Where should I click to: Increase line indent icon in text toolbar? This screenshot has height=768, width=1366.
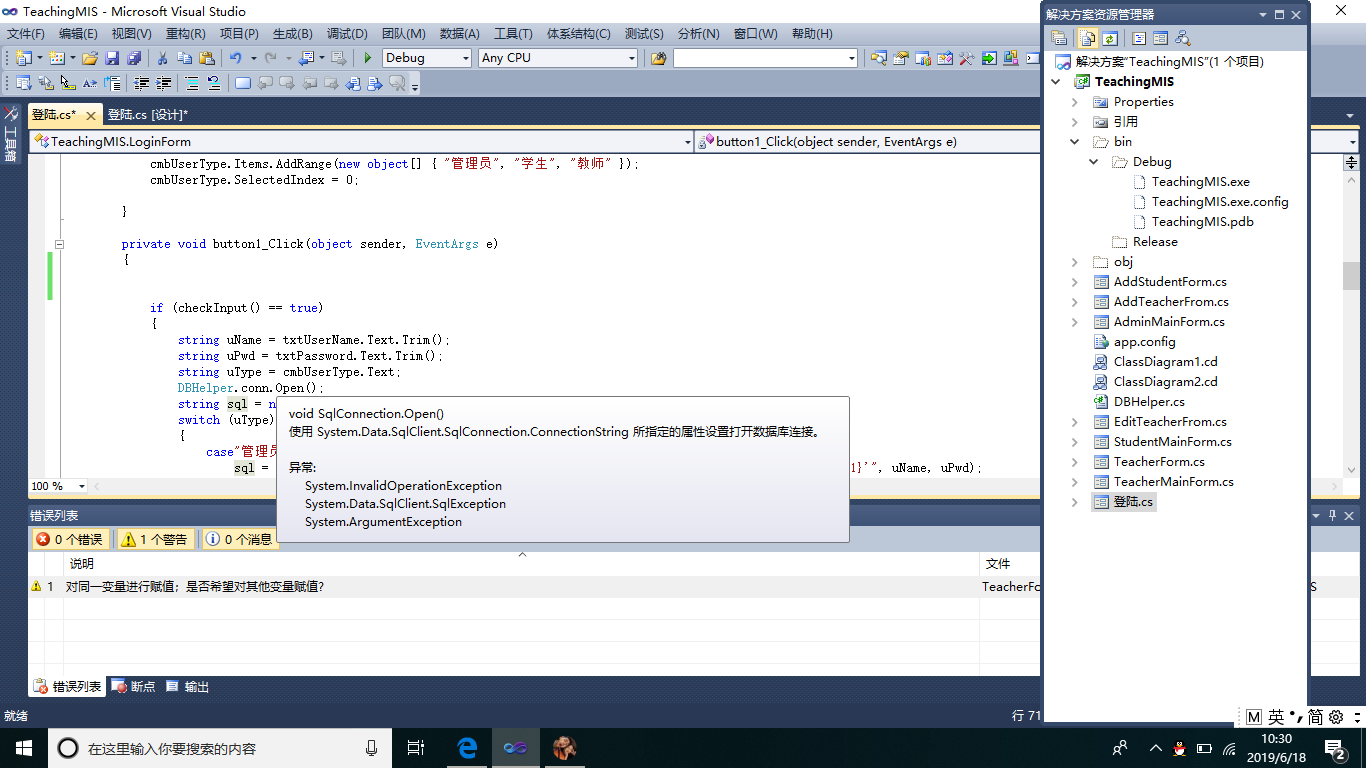[163, 83]
